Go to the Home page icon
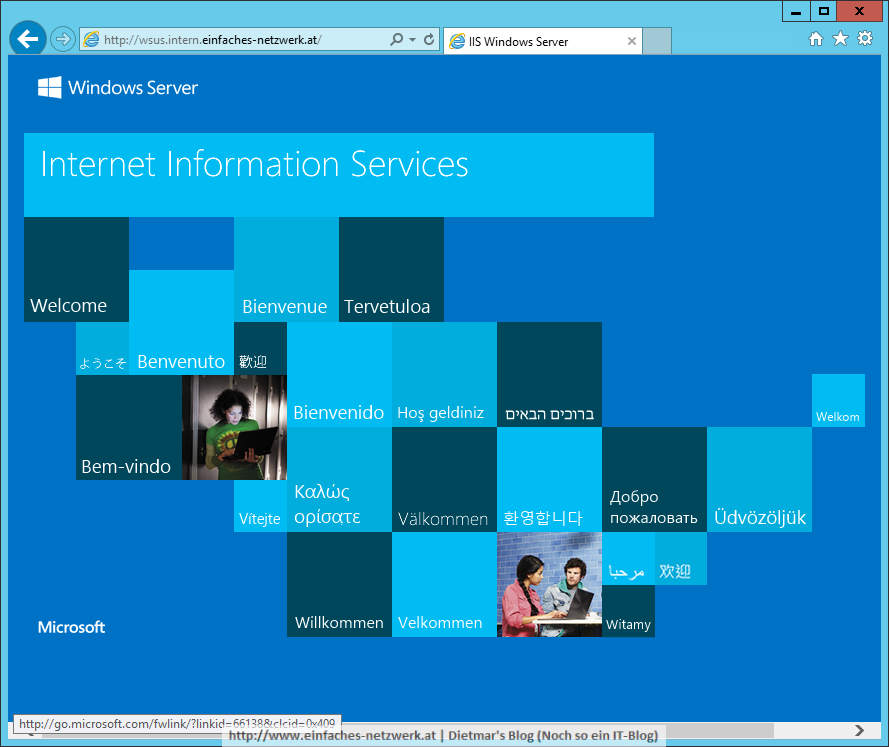This screenshot has height=747, width=889. point(816,39)
